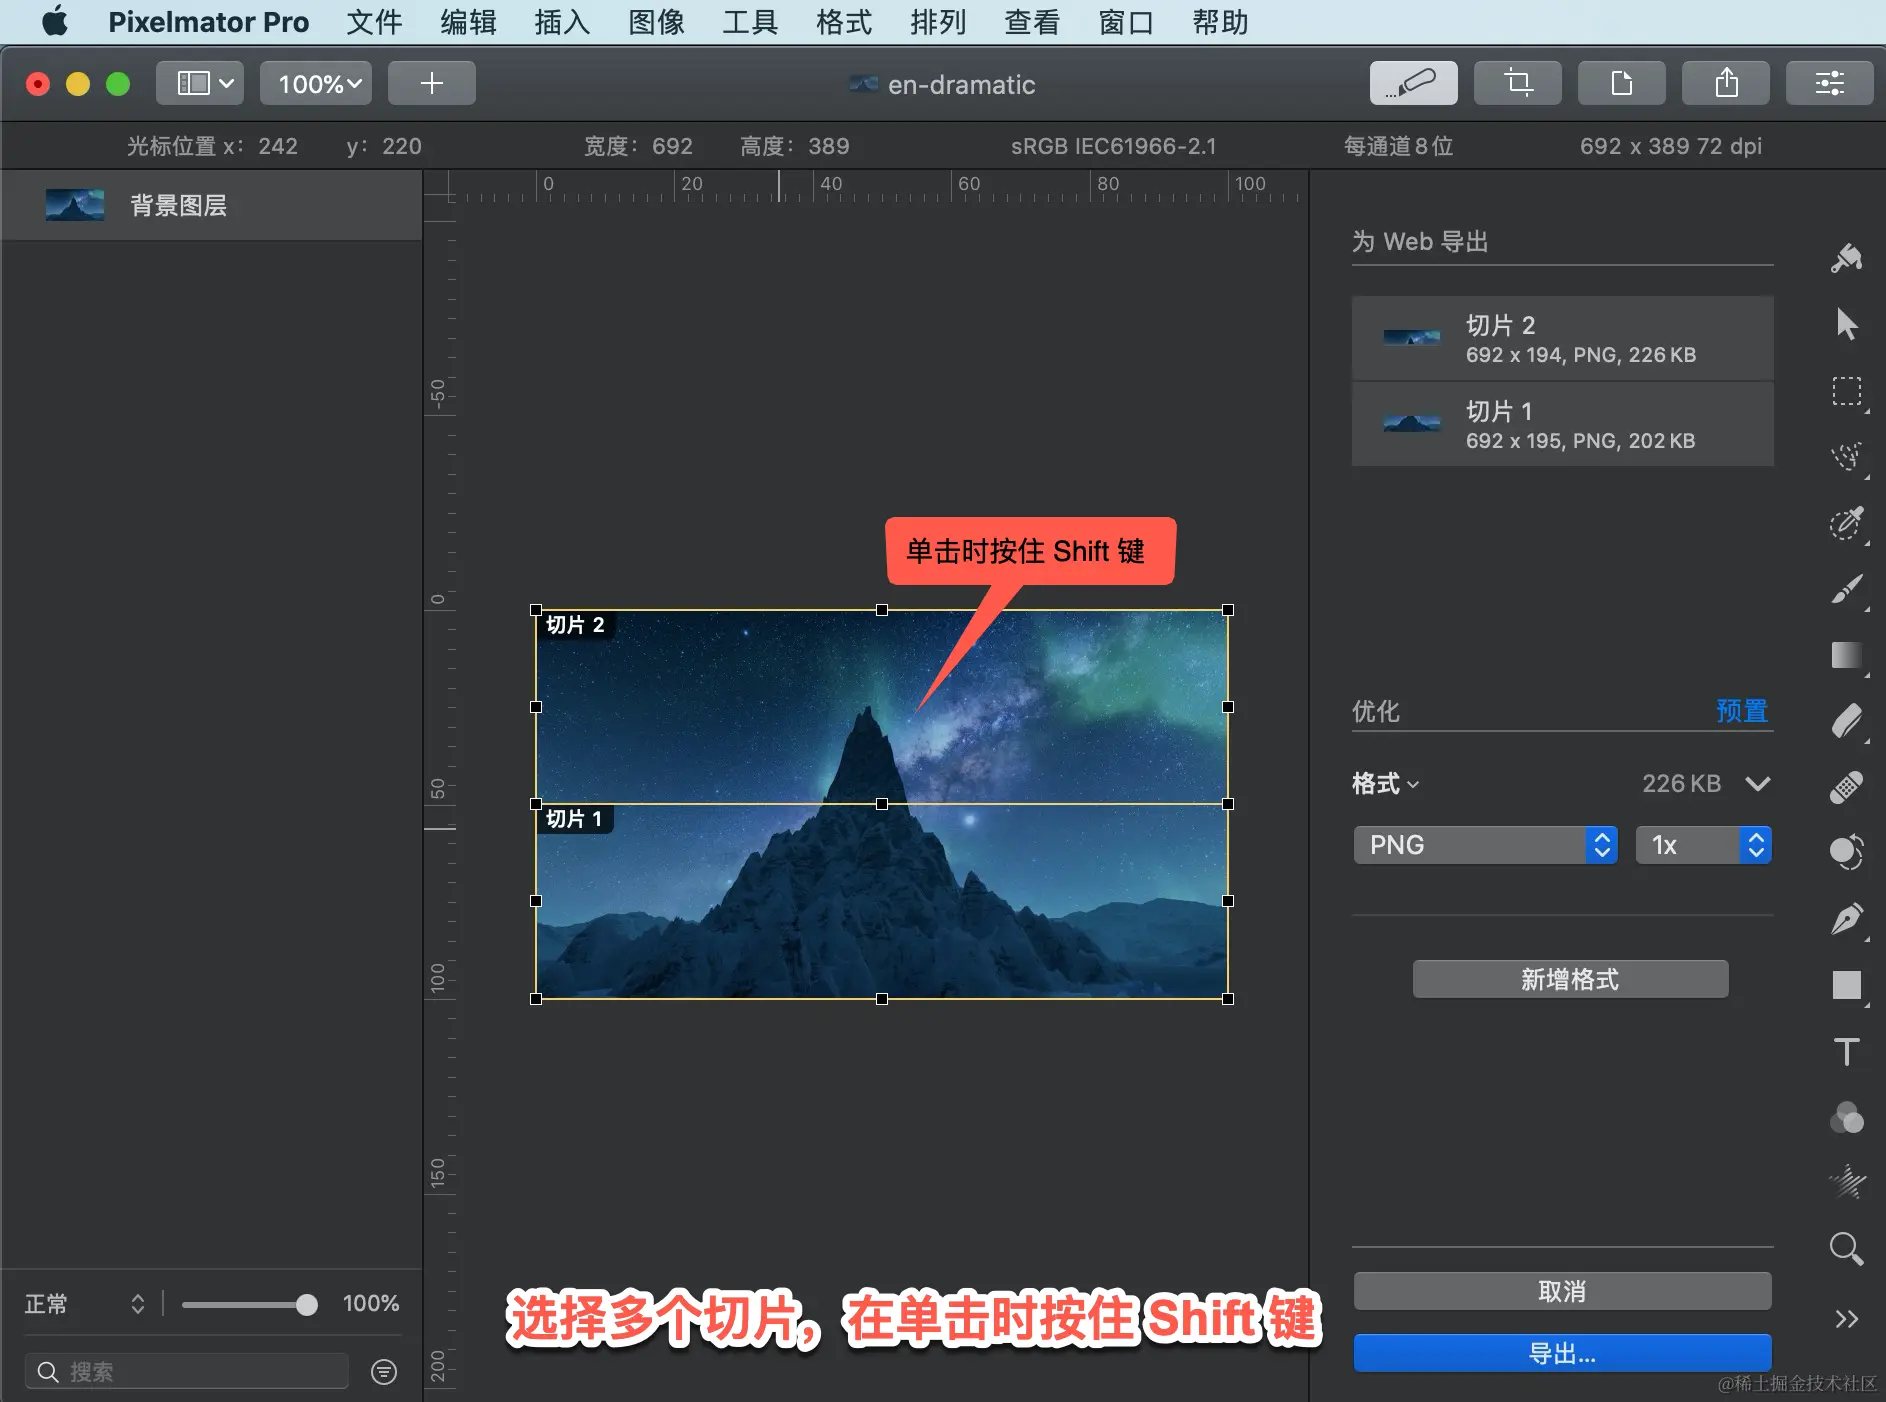Select the Zoom magnifier tool
Viewport: 1886px width, 1402px height.
point(1846,1249)
